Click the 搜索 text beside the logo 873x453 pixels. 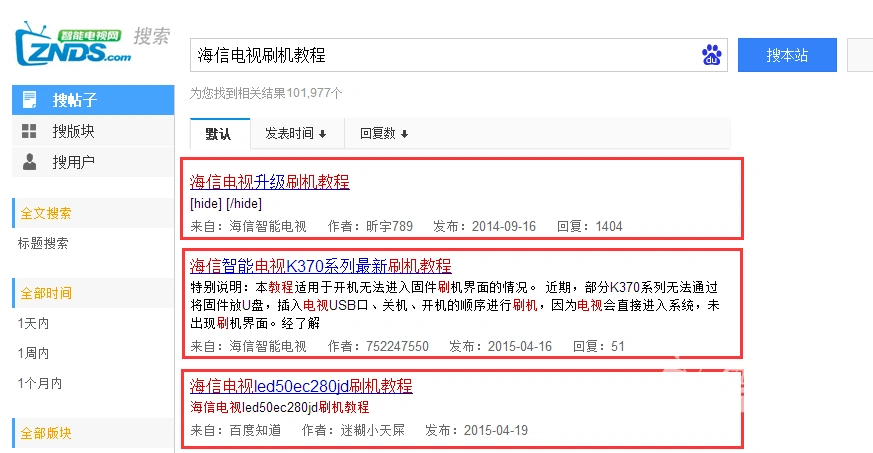click(151, 36)
